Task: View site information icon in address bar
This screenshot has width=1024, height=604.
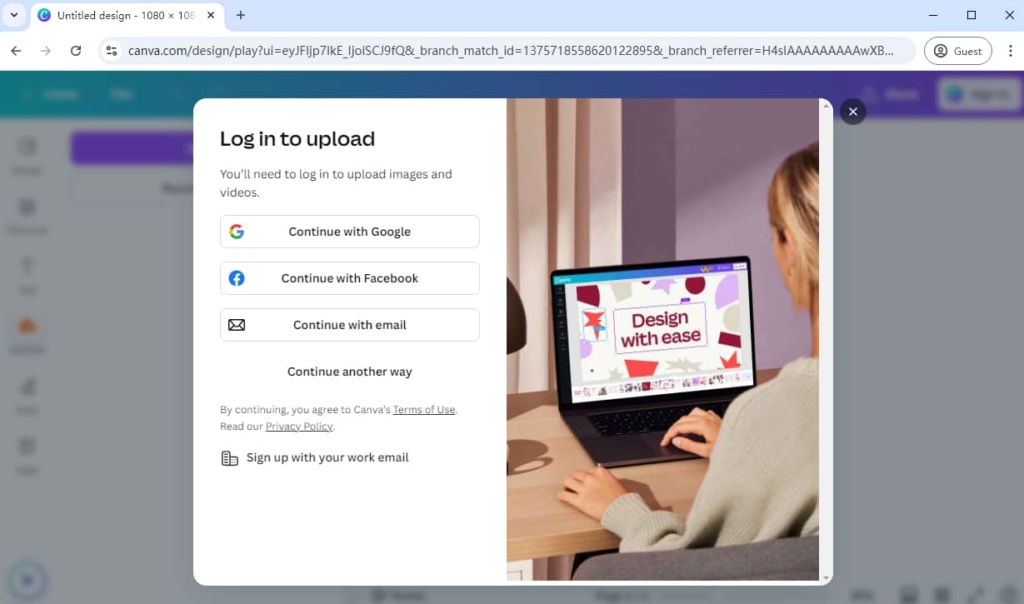Action: [x=111, y=51]
